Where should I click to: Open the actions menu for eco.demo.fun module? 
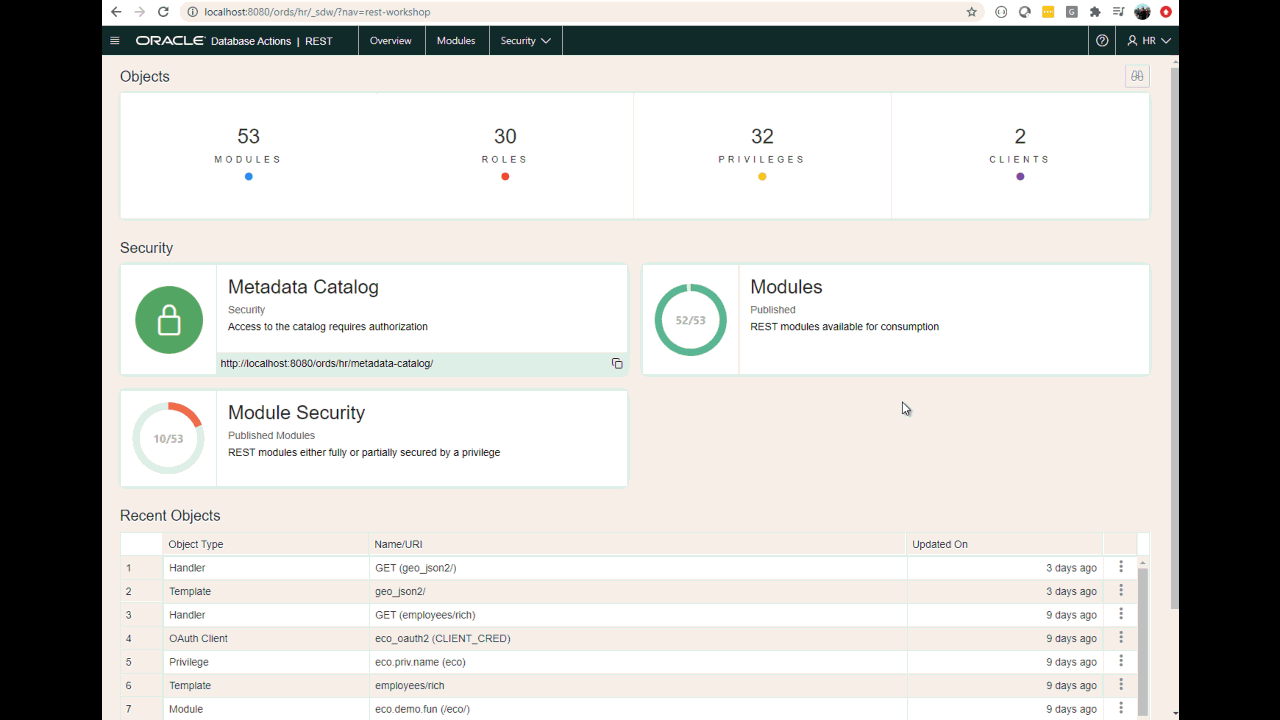(1121, 709)
